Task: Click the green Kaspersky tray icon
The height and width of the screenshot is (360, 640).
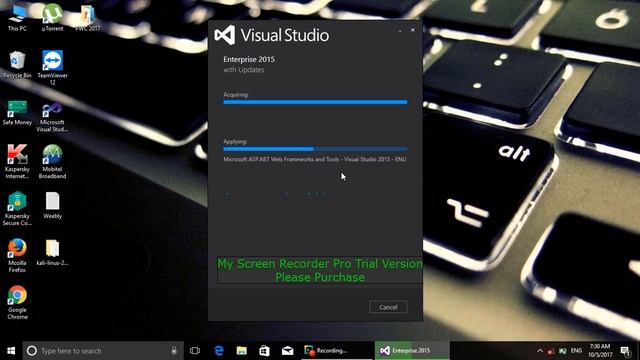Action: 563,351
